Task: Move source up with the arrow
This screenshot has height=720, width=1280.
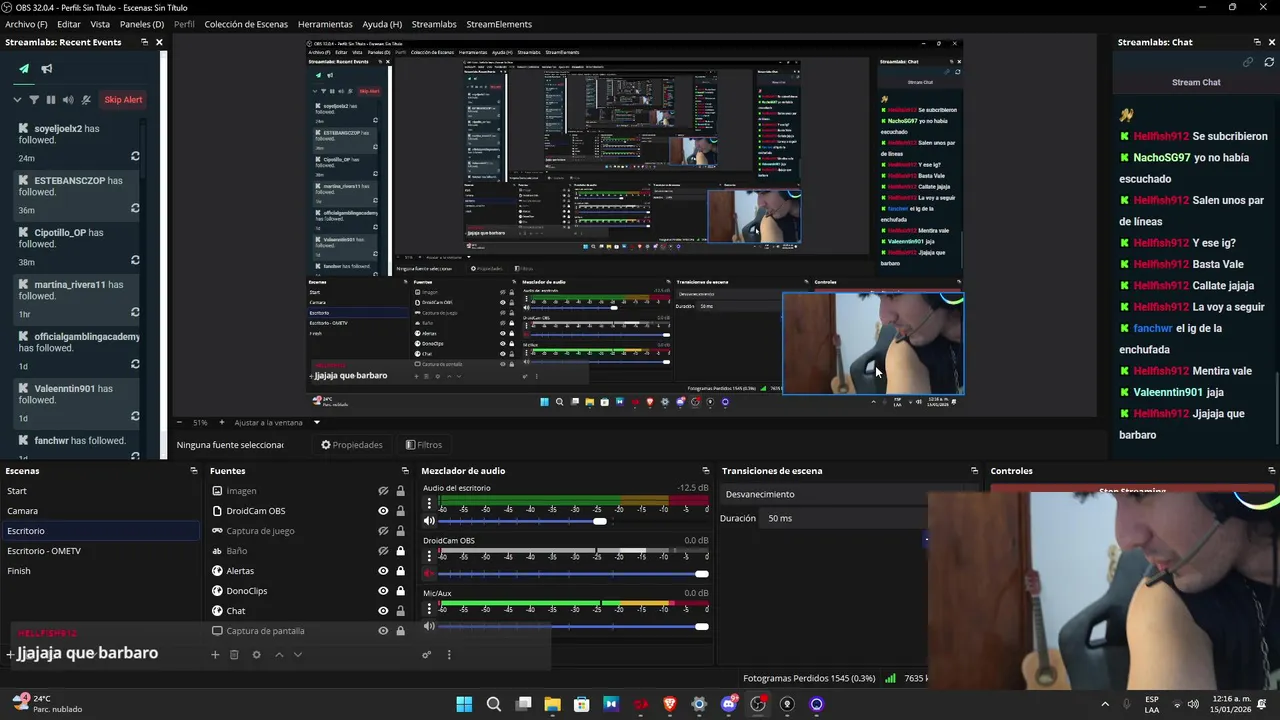Action: tap(279, 655)
